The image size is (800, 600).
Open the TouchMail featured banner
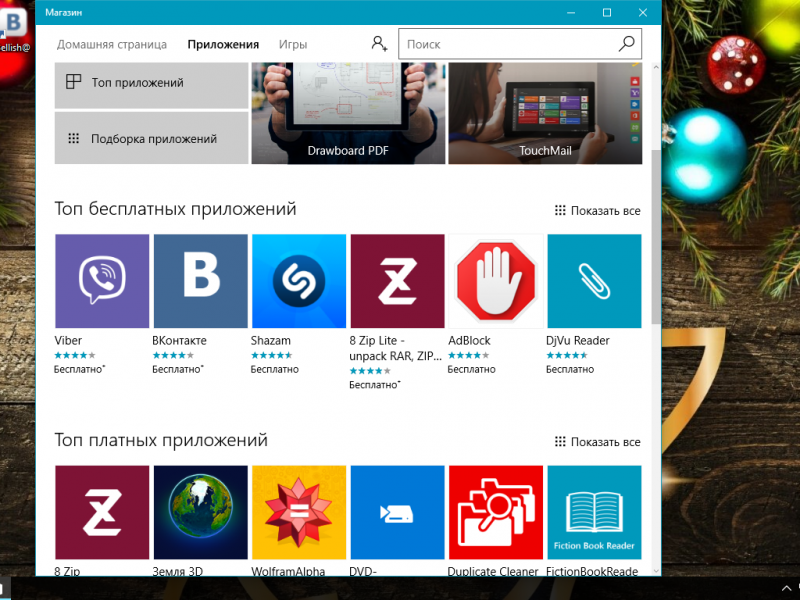coord(545,113)
